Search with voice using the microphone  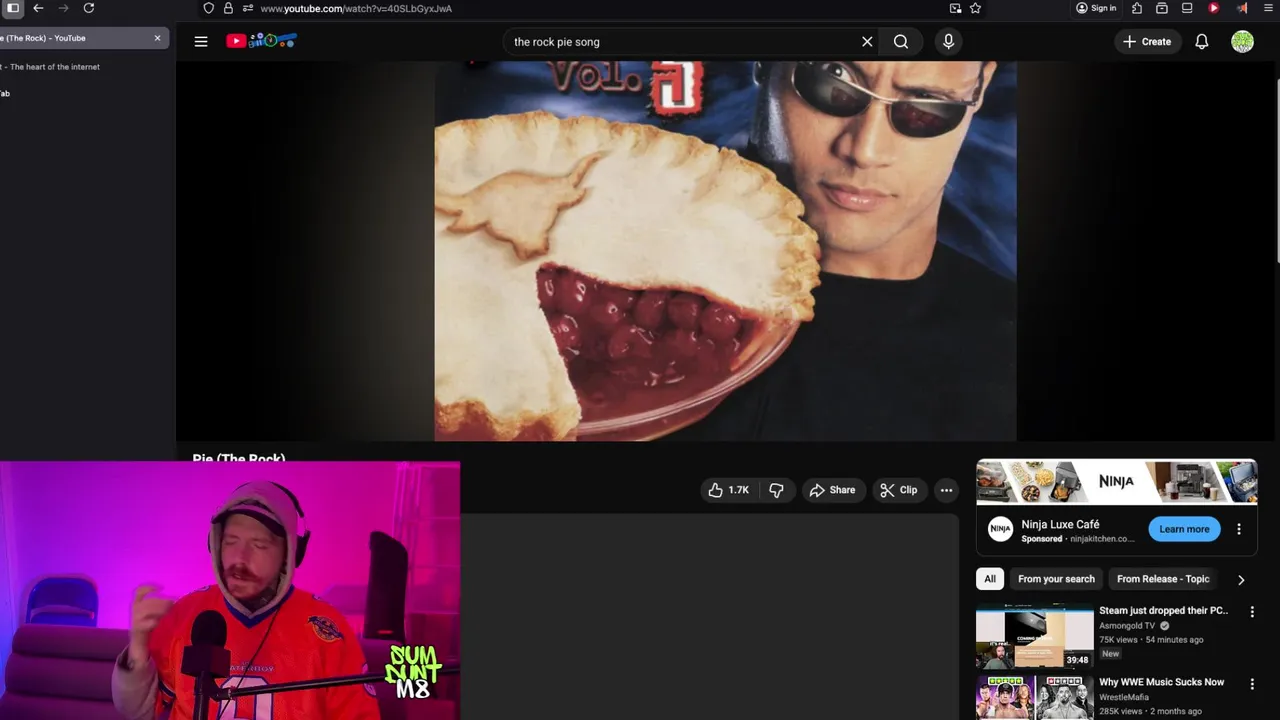click(x=948, y=42)
